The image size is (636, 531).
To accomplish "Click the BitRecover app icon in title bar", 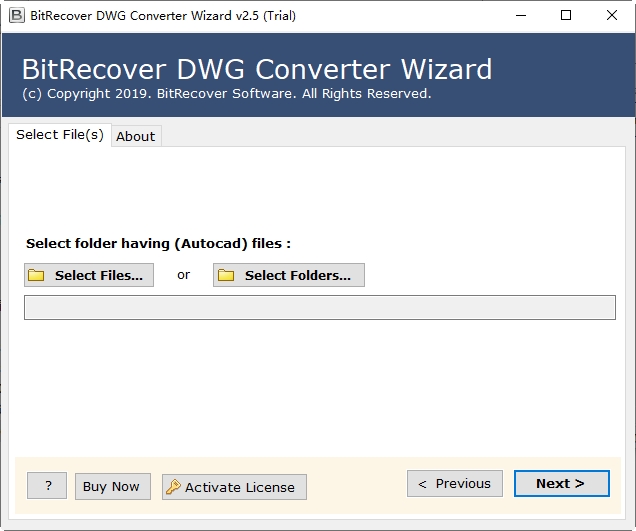I will 17,15.
